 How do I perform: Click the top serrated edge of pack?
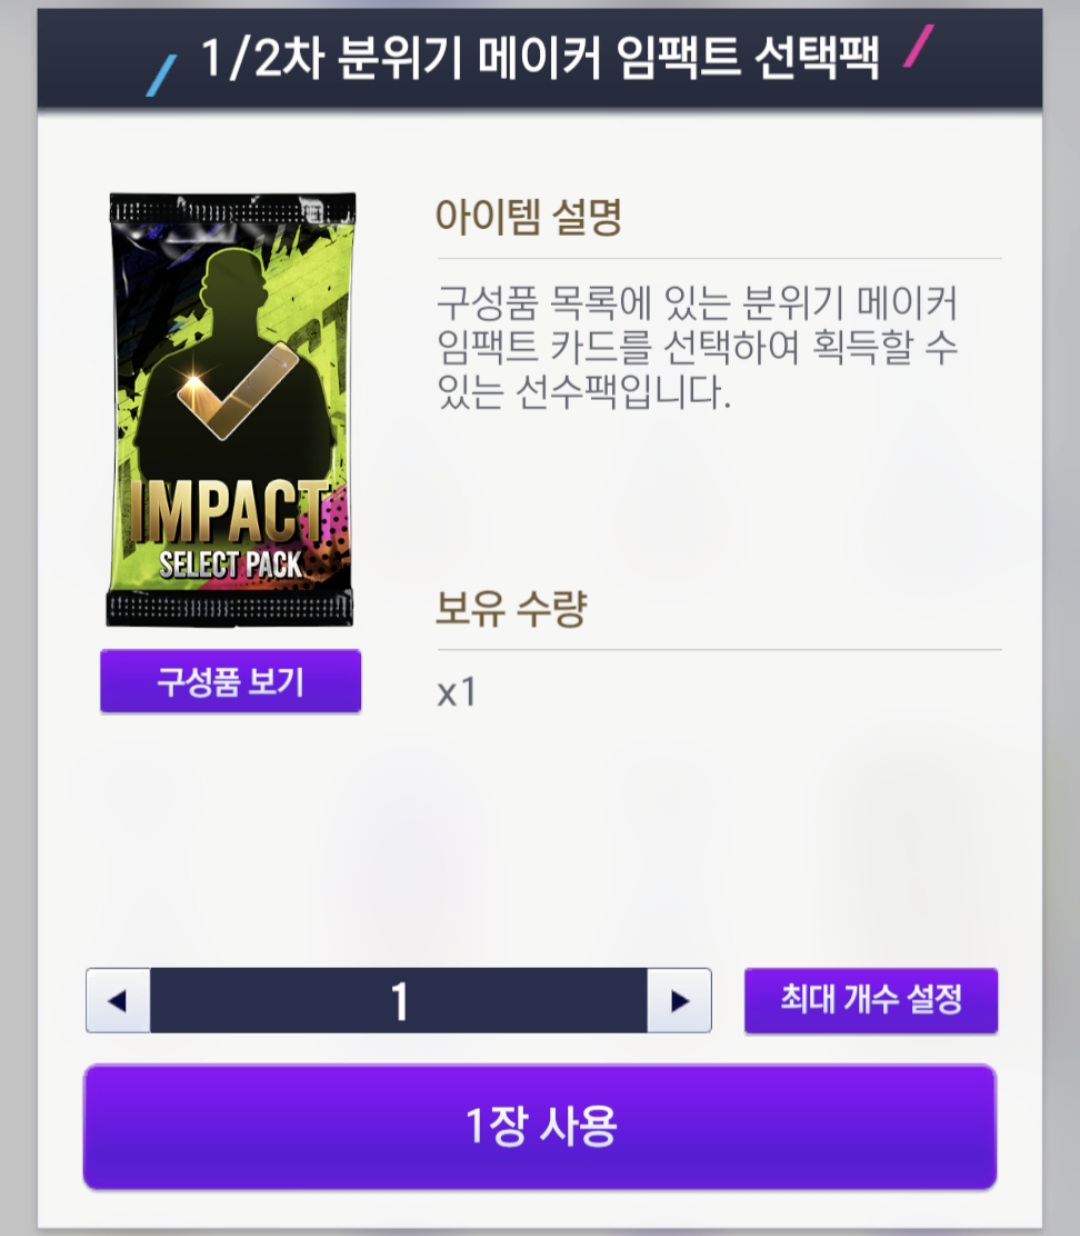(231, 209)
